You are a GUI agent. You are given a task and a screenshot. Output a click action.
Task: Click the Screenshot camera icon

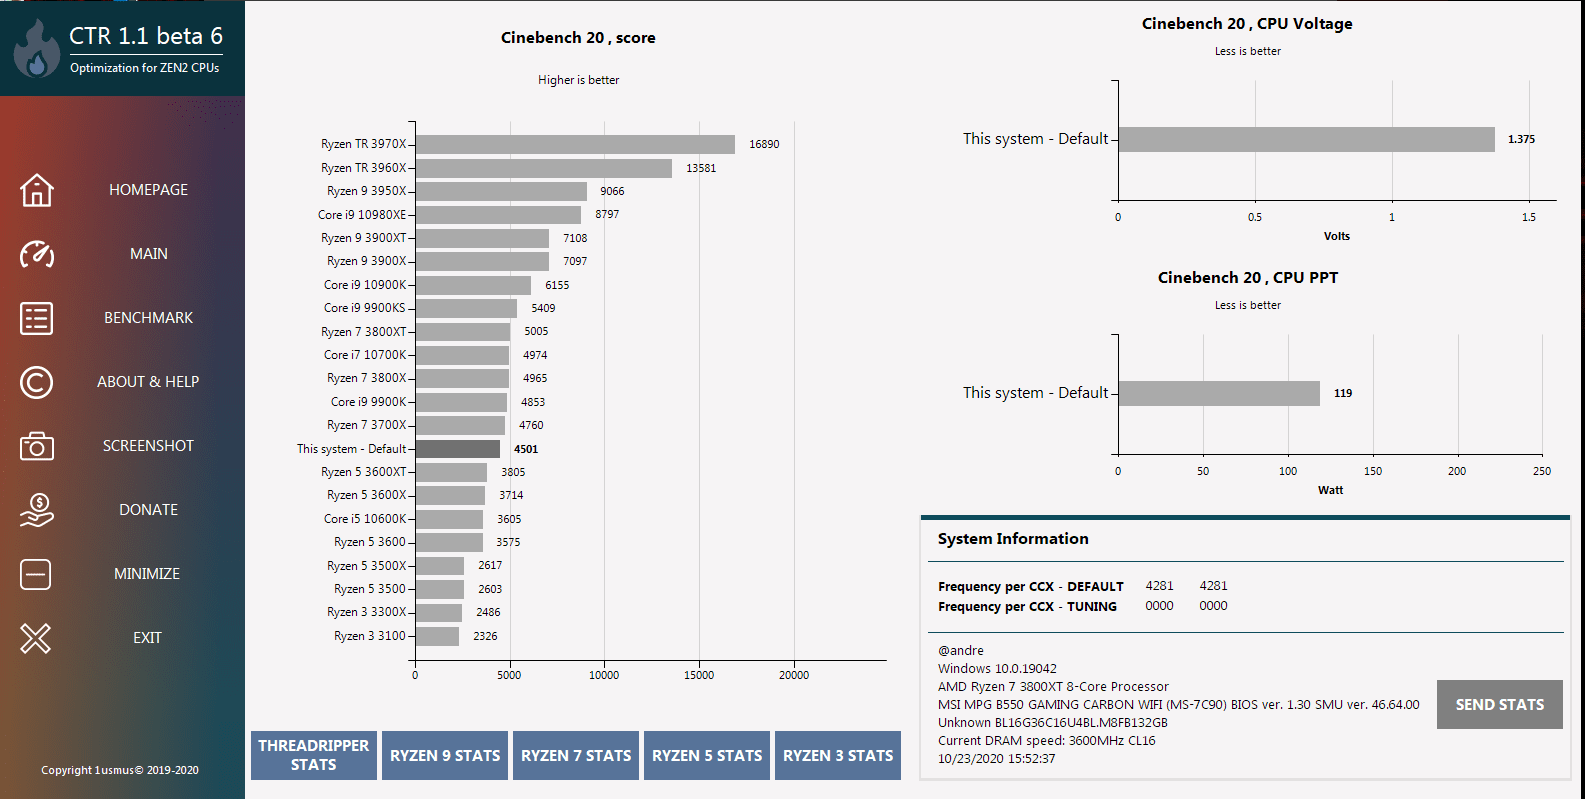tap(37, 446)
